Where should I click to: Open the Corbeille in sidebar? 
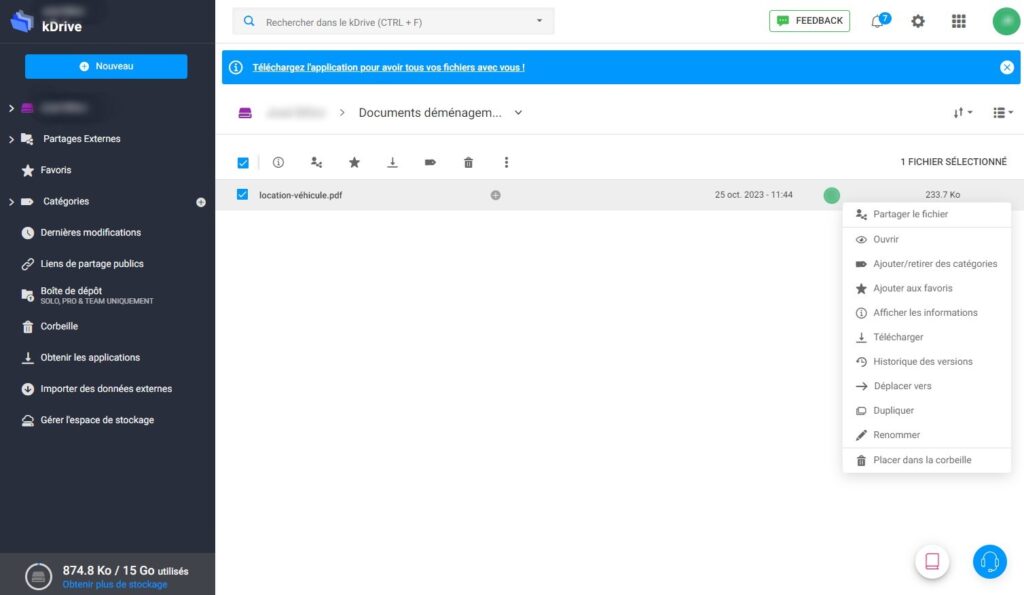(59, 327)
